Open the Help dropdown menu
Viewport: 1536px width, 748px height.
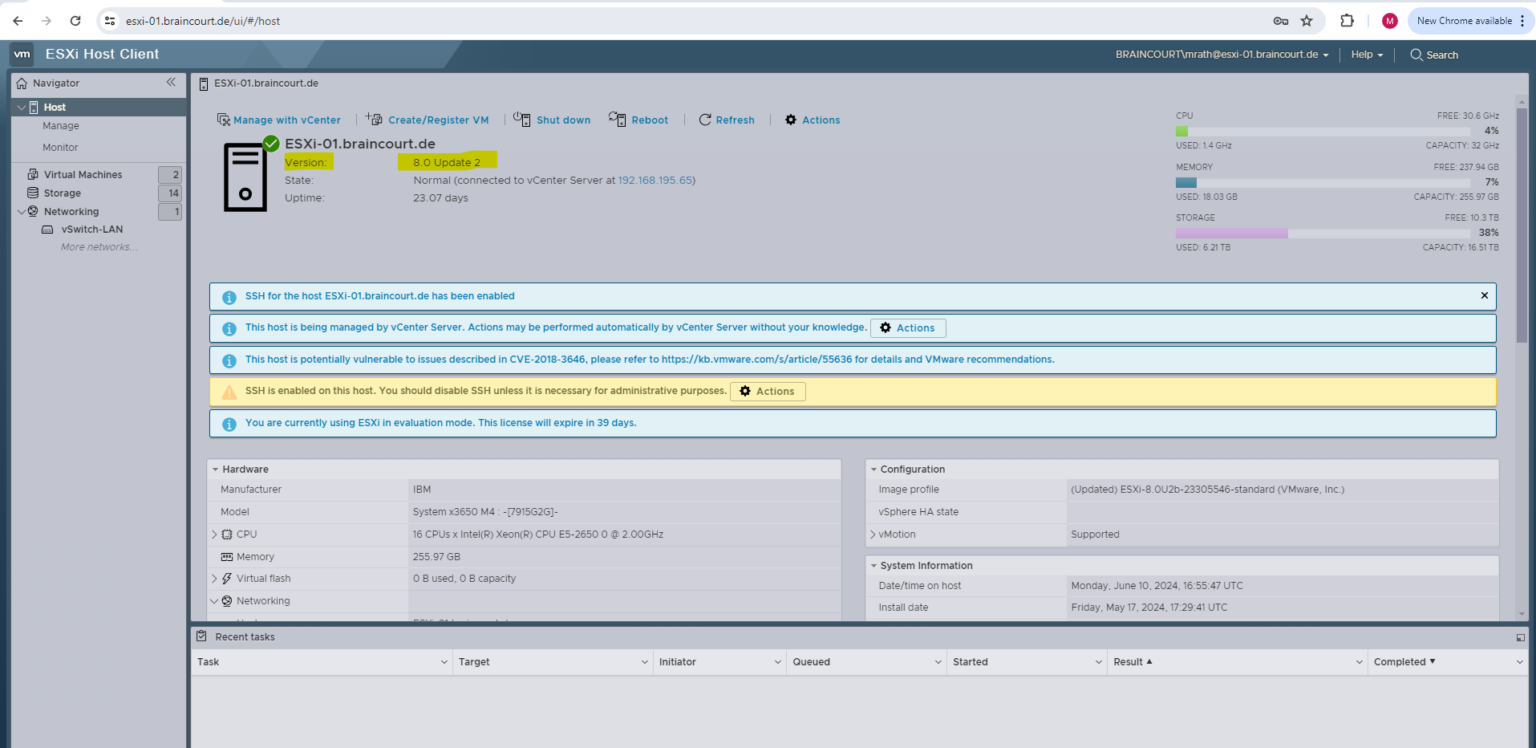click(1367, 55)
